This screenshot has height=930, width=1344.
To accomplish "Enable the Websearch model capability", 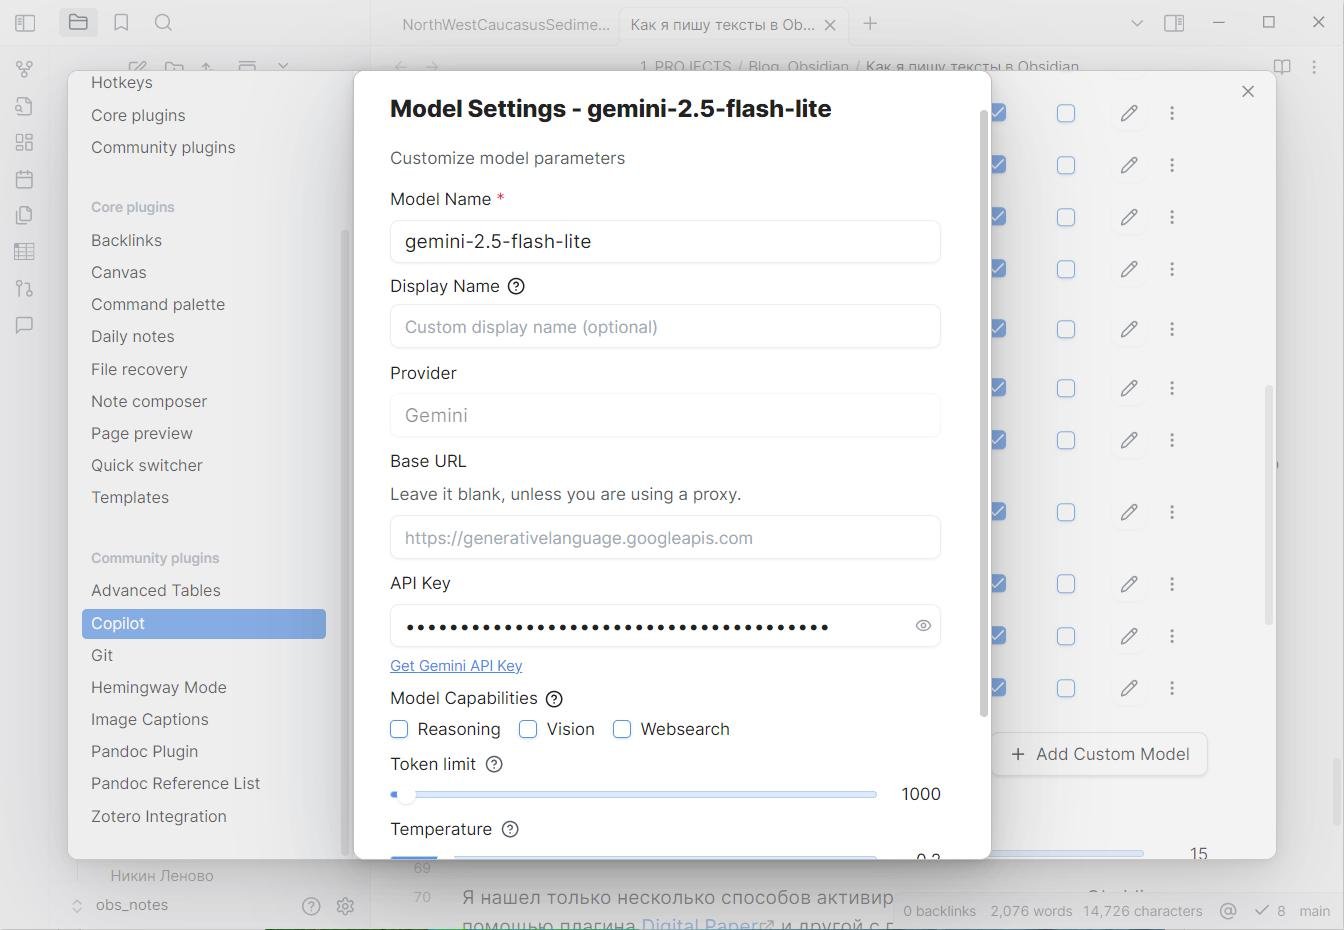I will click(622, 729).
